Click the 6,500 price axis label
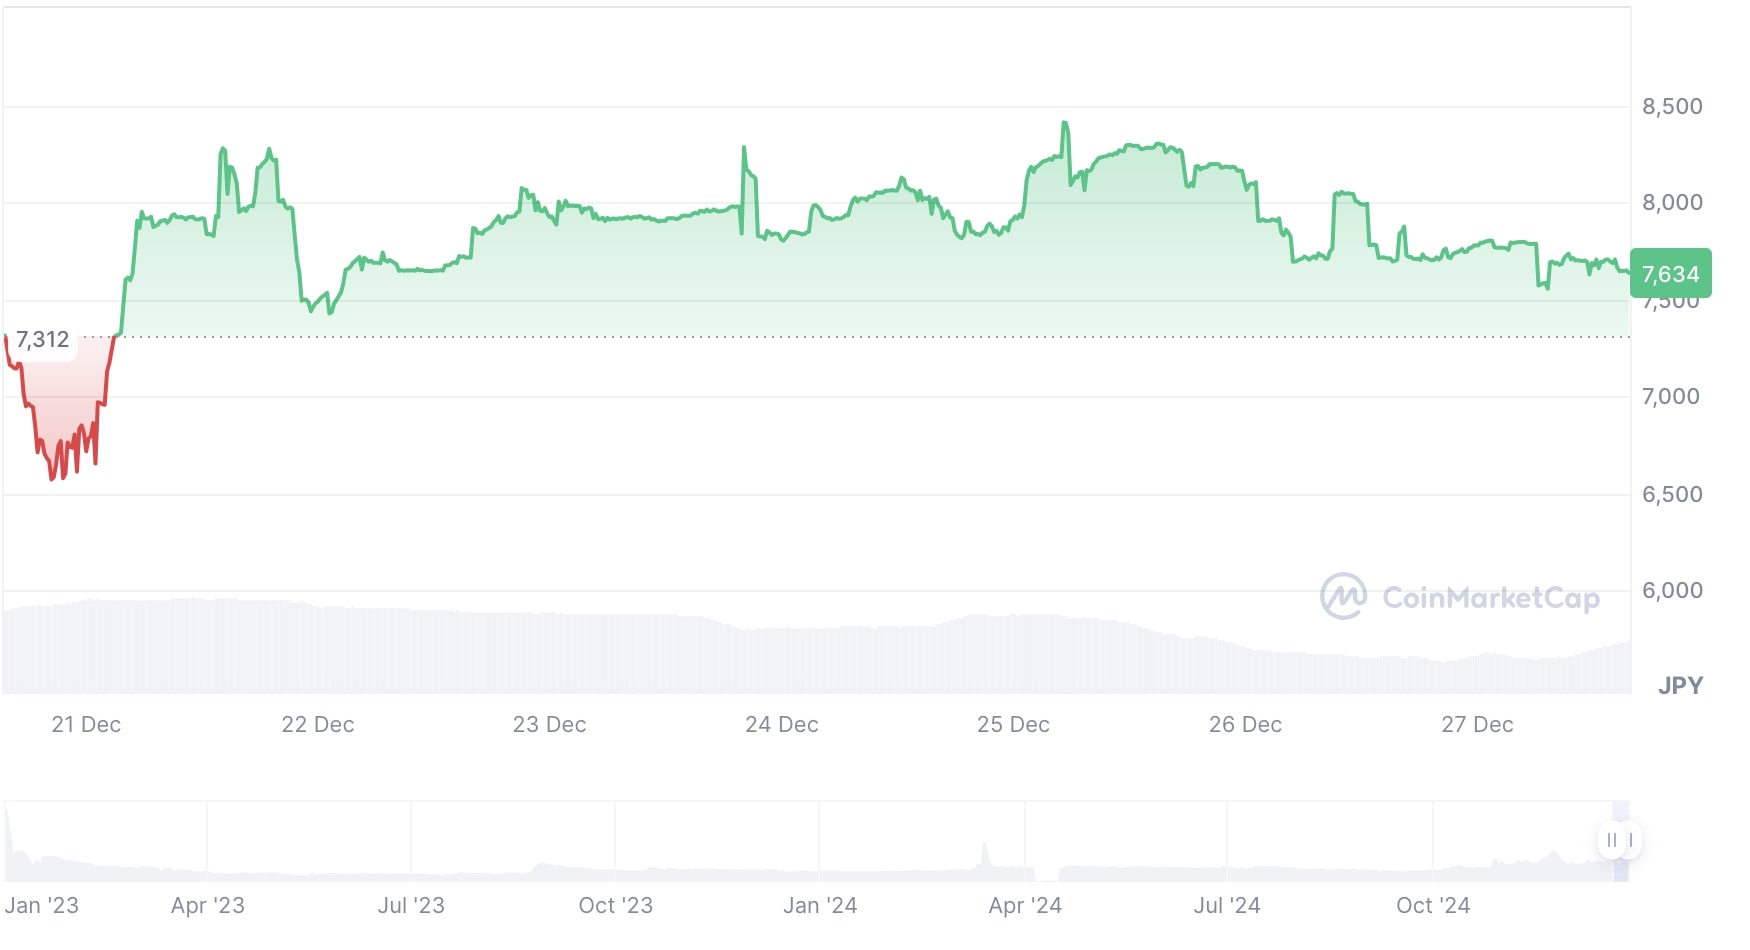This screenshot has width=1750, height=950. (1672, 494)
